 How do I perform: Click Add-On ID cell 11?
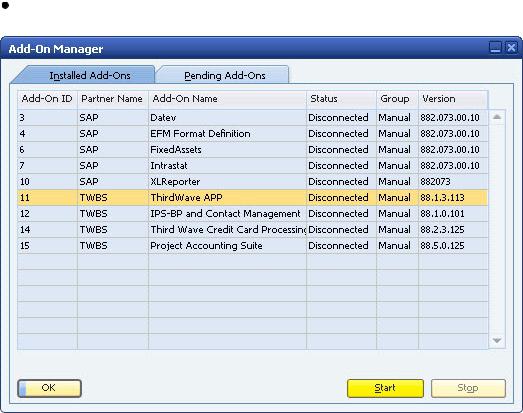pos(47,197)
